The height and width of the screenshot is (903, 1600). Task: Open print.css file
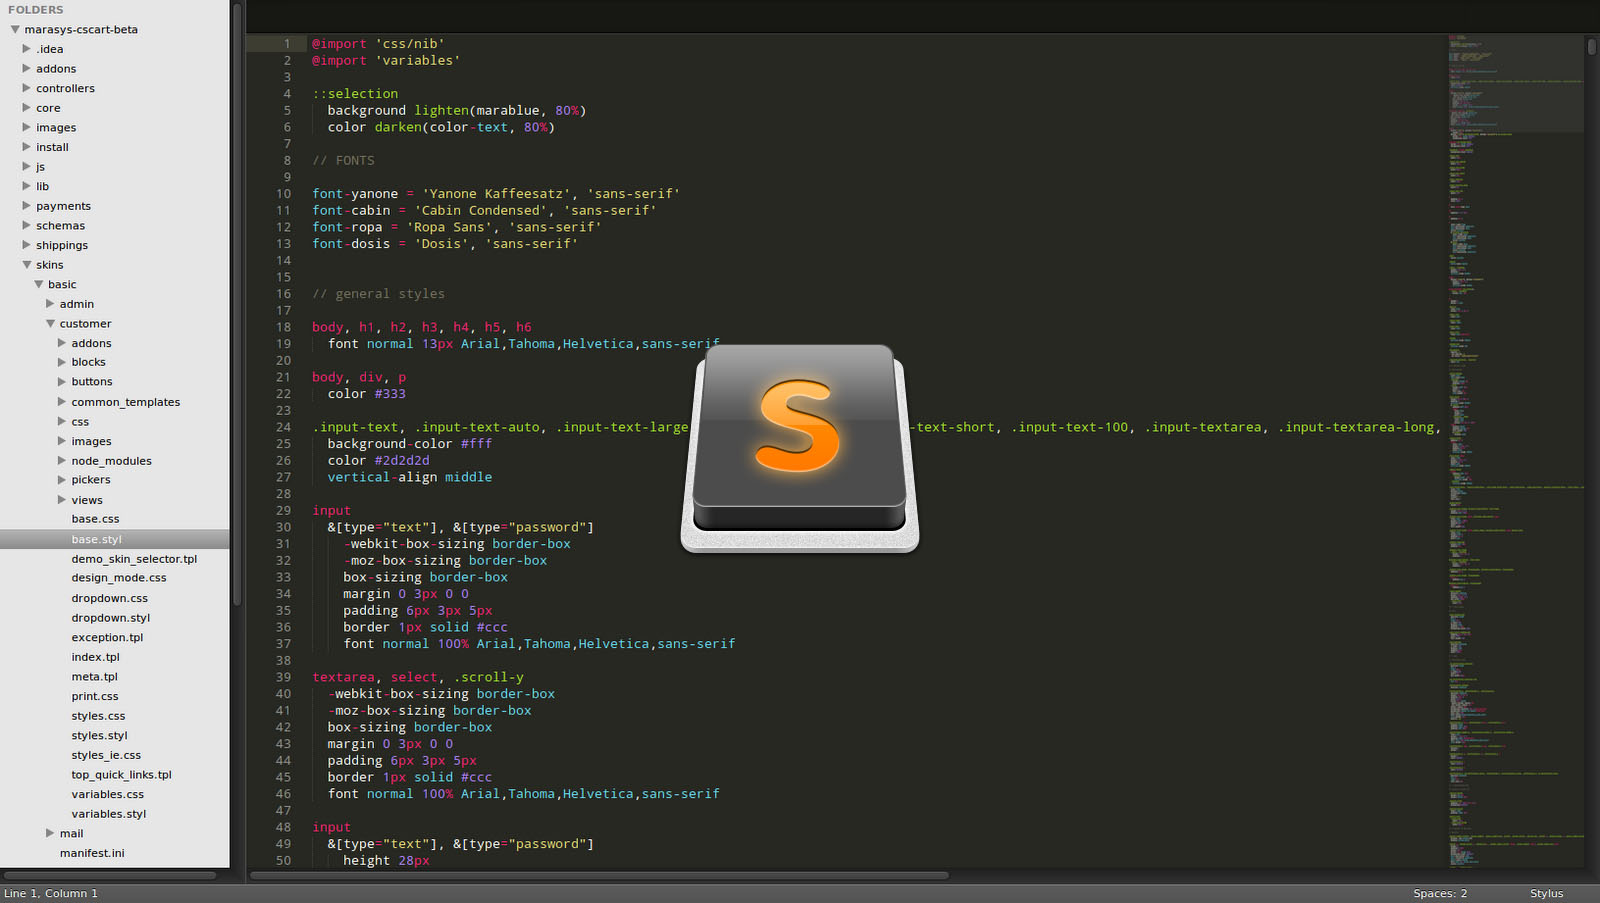coord(94,696)
